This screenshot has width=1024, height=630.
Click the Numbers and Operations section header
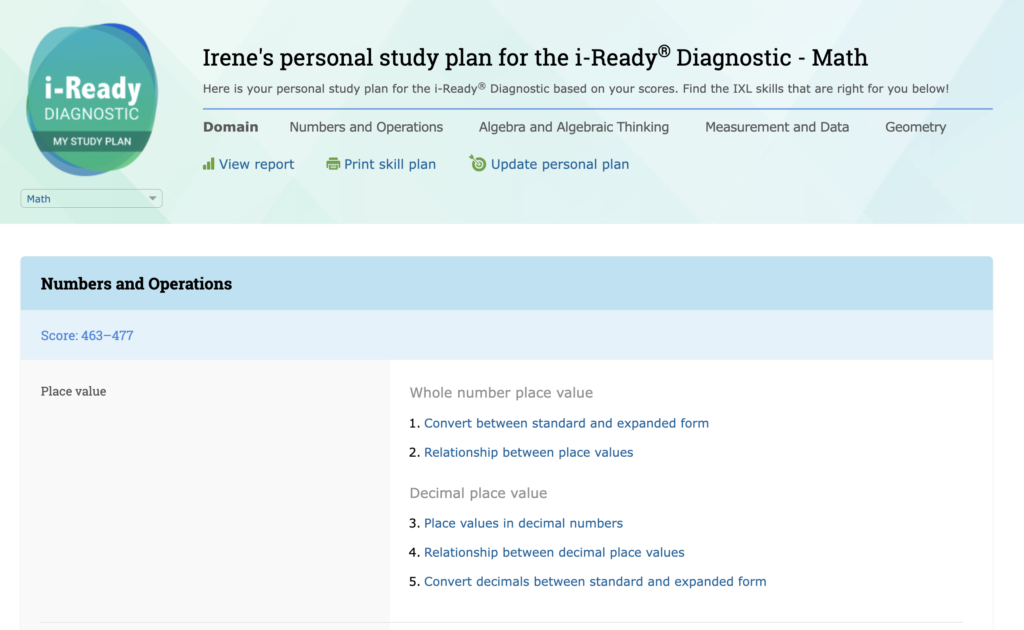[136, 284]
